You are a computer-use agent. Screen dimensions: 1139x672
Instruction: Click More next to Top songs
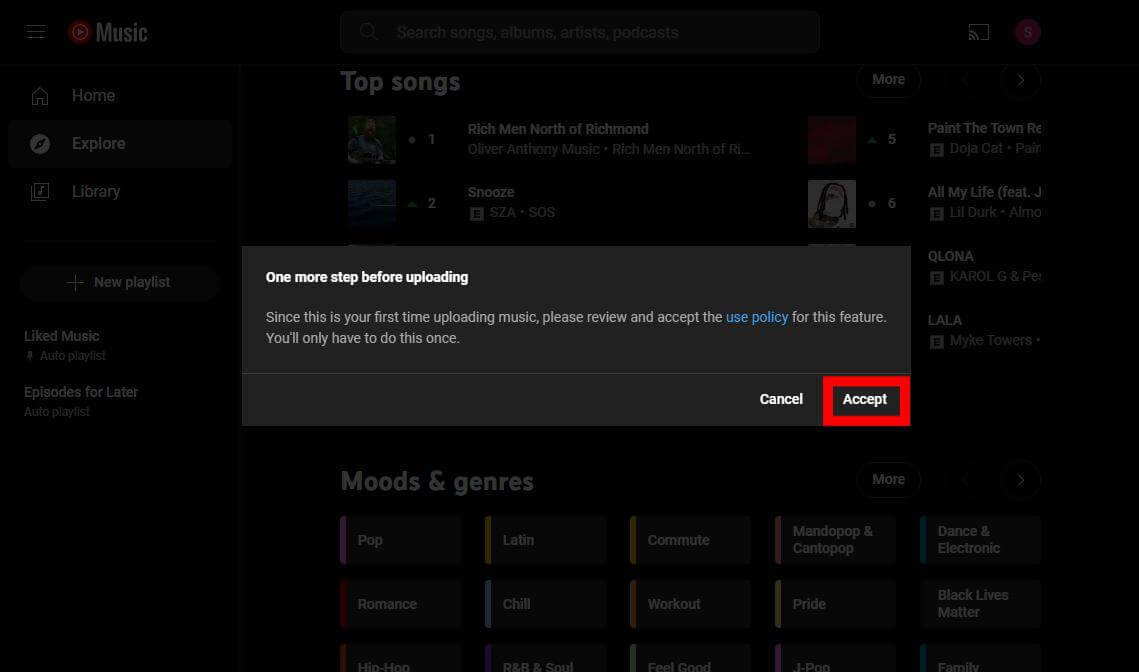888,79
